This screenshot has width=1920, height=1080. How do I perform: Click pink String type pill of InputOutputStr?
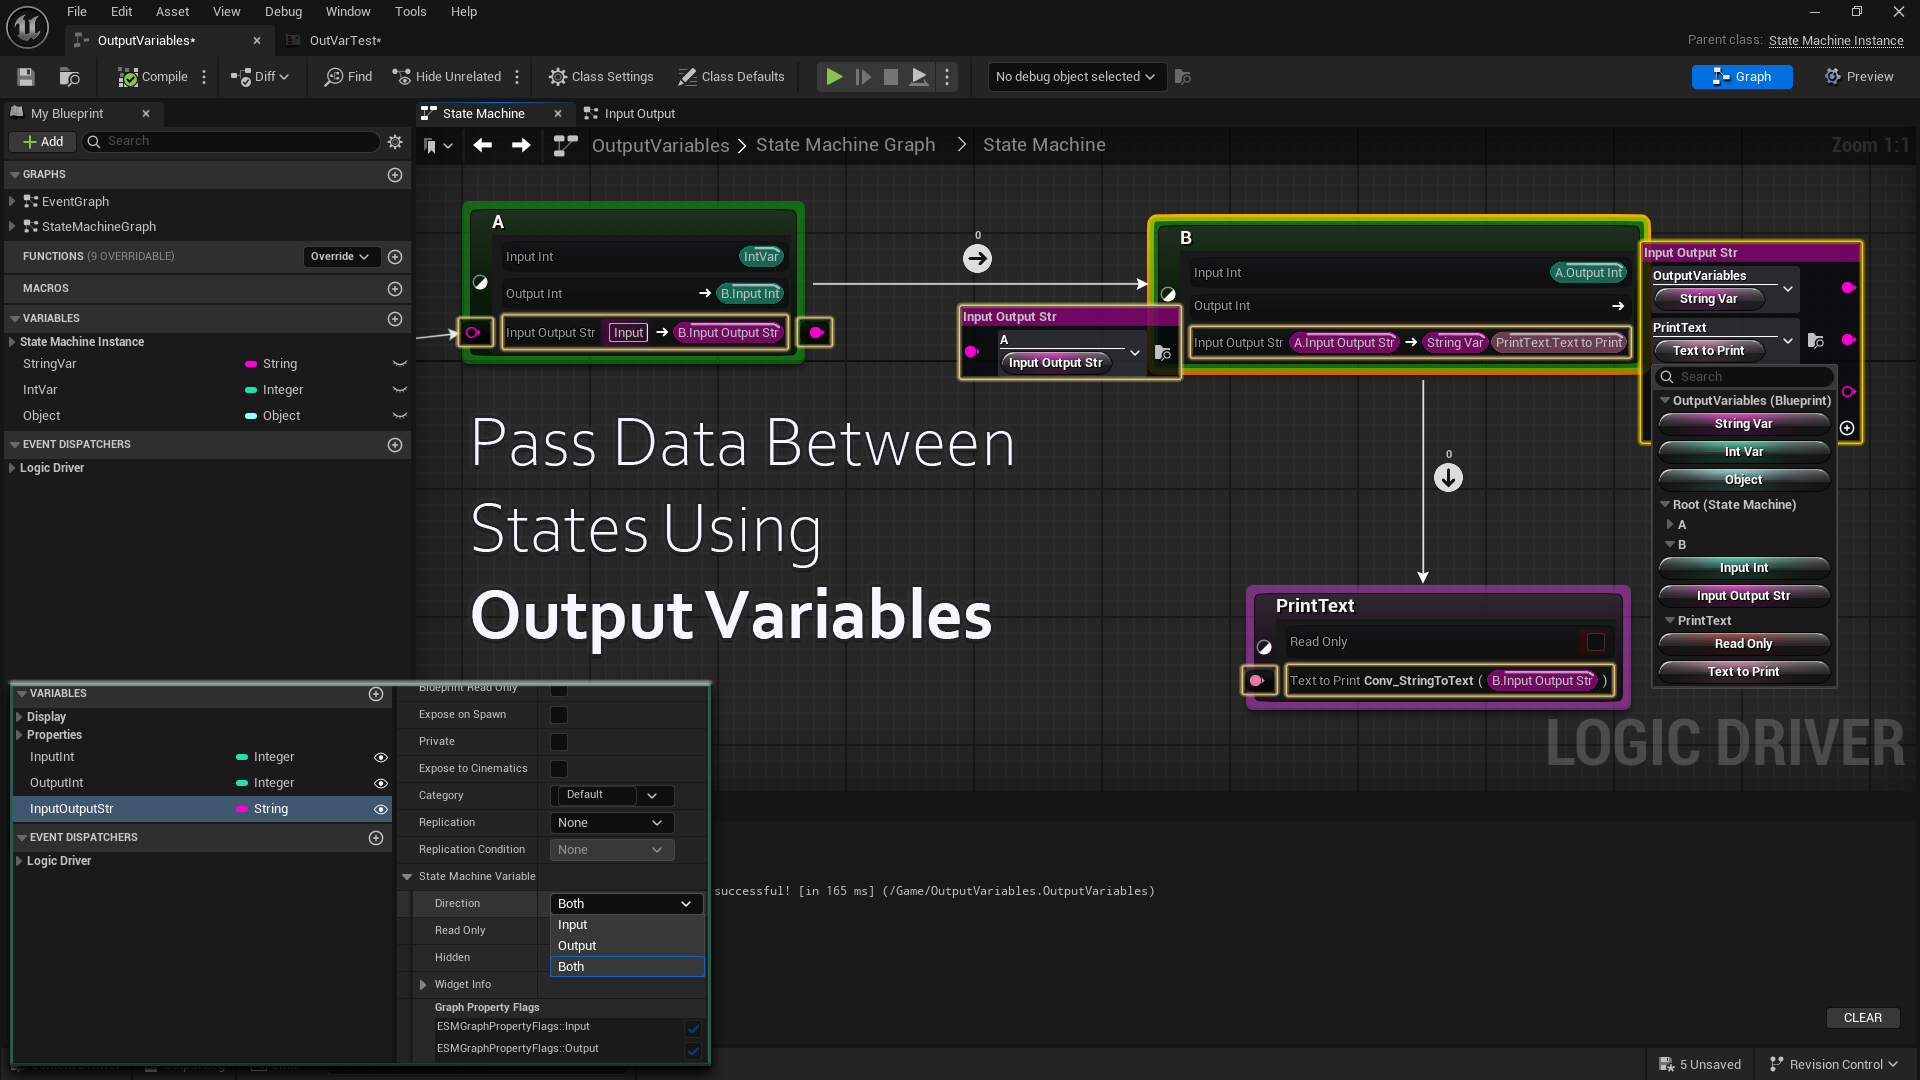(x=242, y=809)
